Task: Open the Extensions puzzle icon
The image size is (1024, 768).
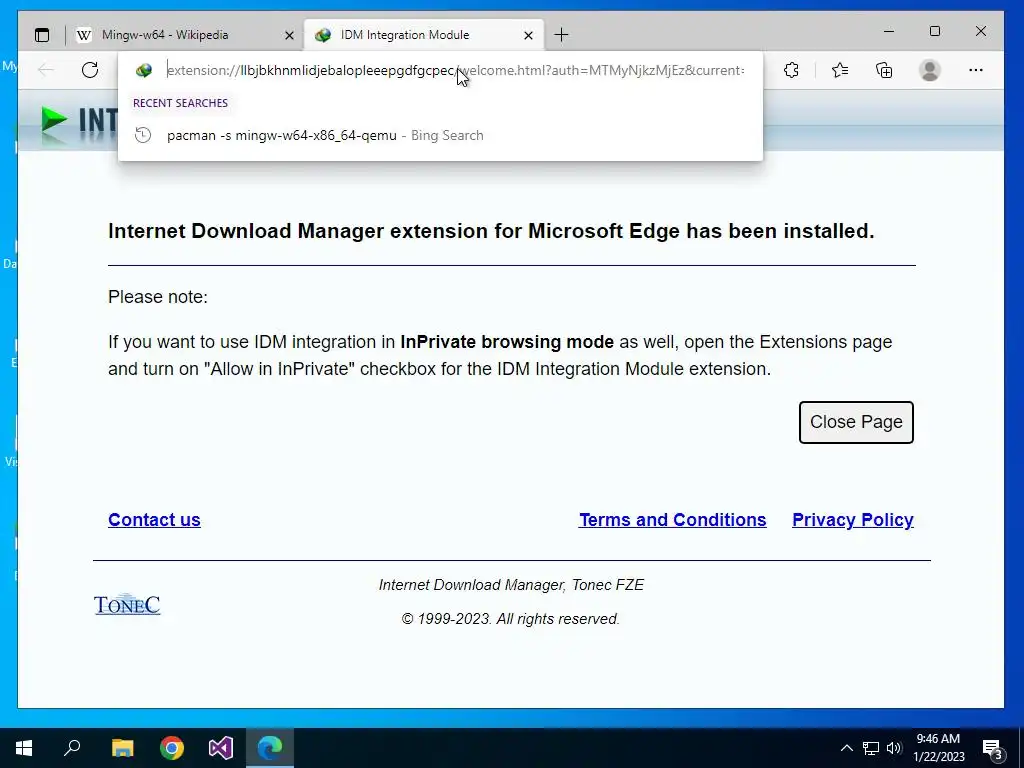Action: (x=791, y=70)
